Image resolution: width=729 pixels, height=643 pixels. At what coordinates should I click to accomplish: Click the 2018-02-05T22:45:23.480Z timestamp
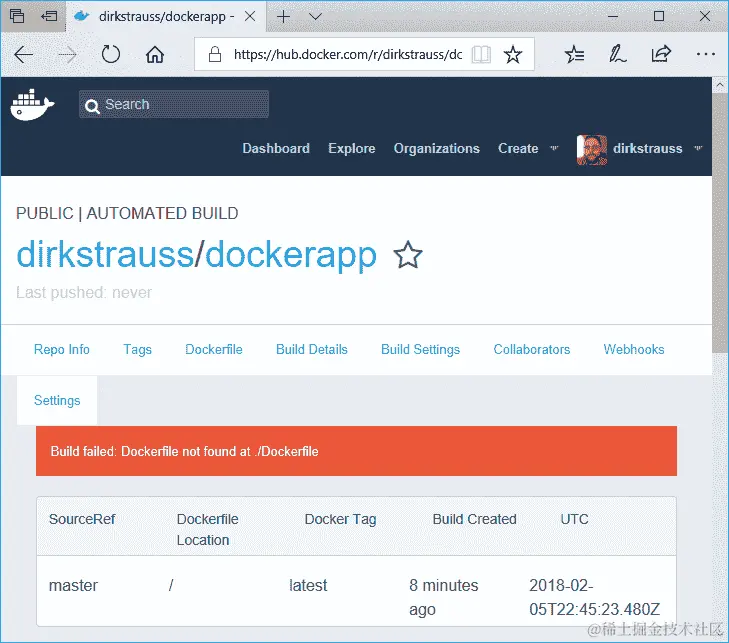[x=595, y=597]
